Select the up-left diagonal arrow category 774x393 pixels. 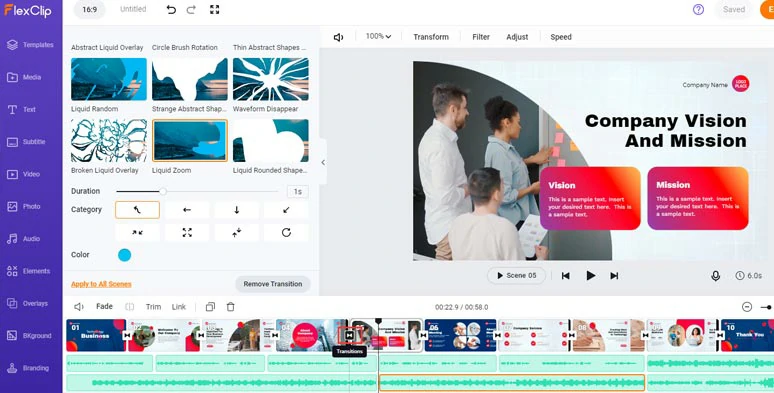tap(137, 210)
